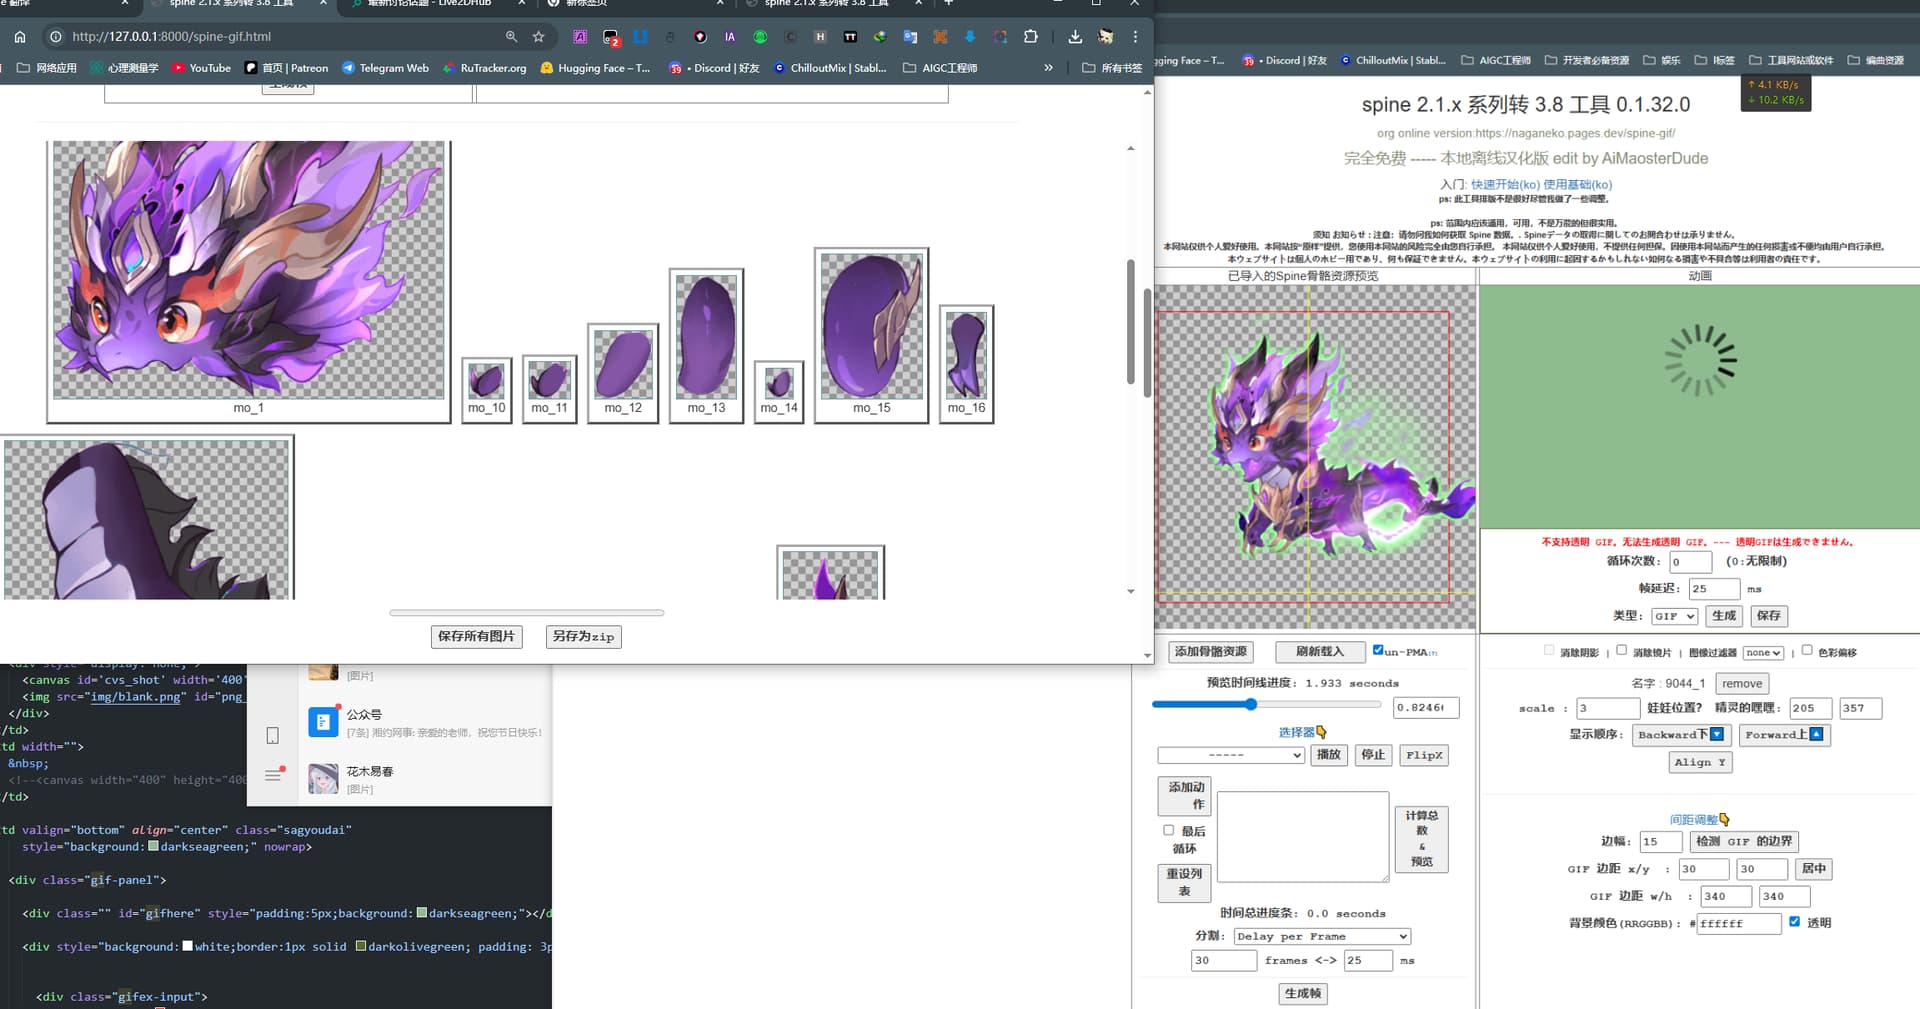
Task: Click the 保存所有图片 button
Action: [477, 636]
